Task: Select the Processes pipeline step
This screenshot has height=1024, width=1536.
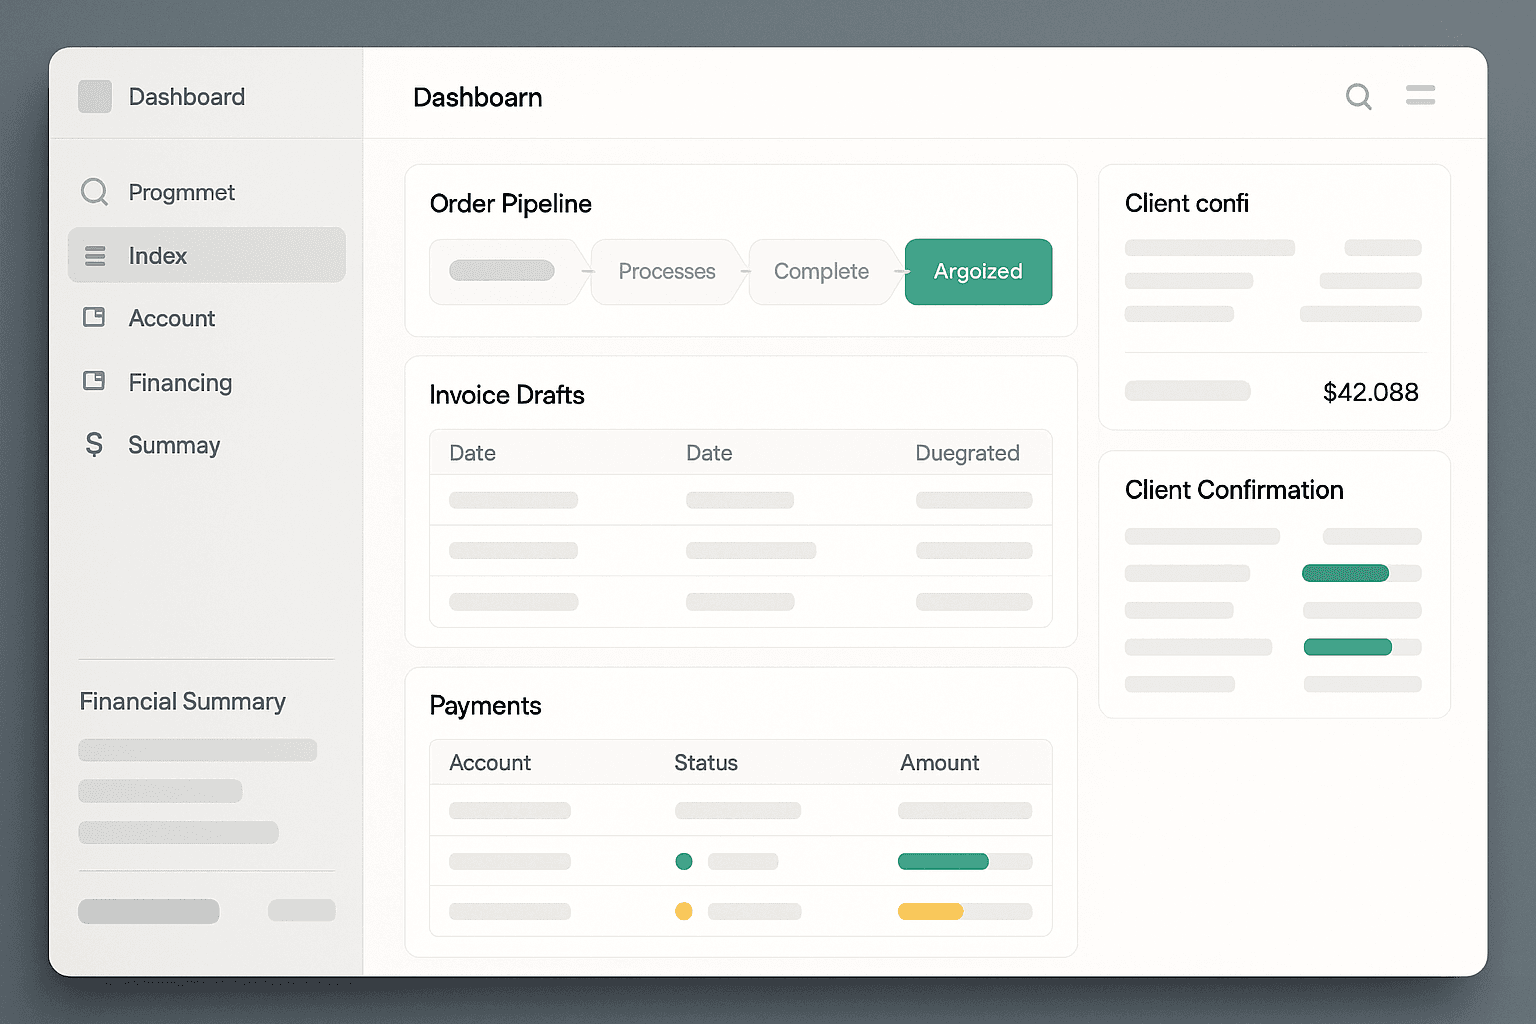Action: [x=666, y=272]
